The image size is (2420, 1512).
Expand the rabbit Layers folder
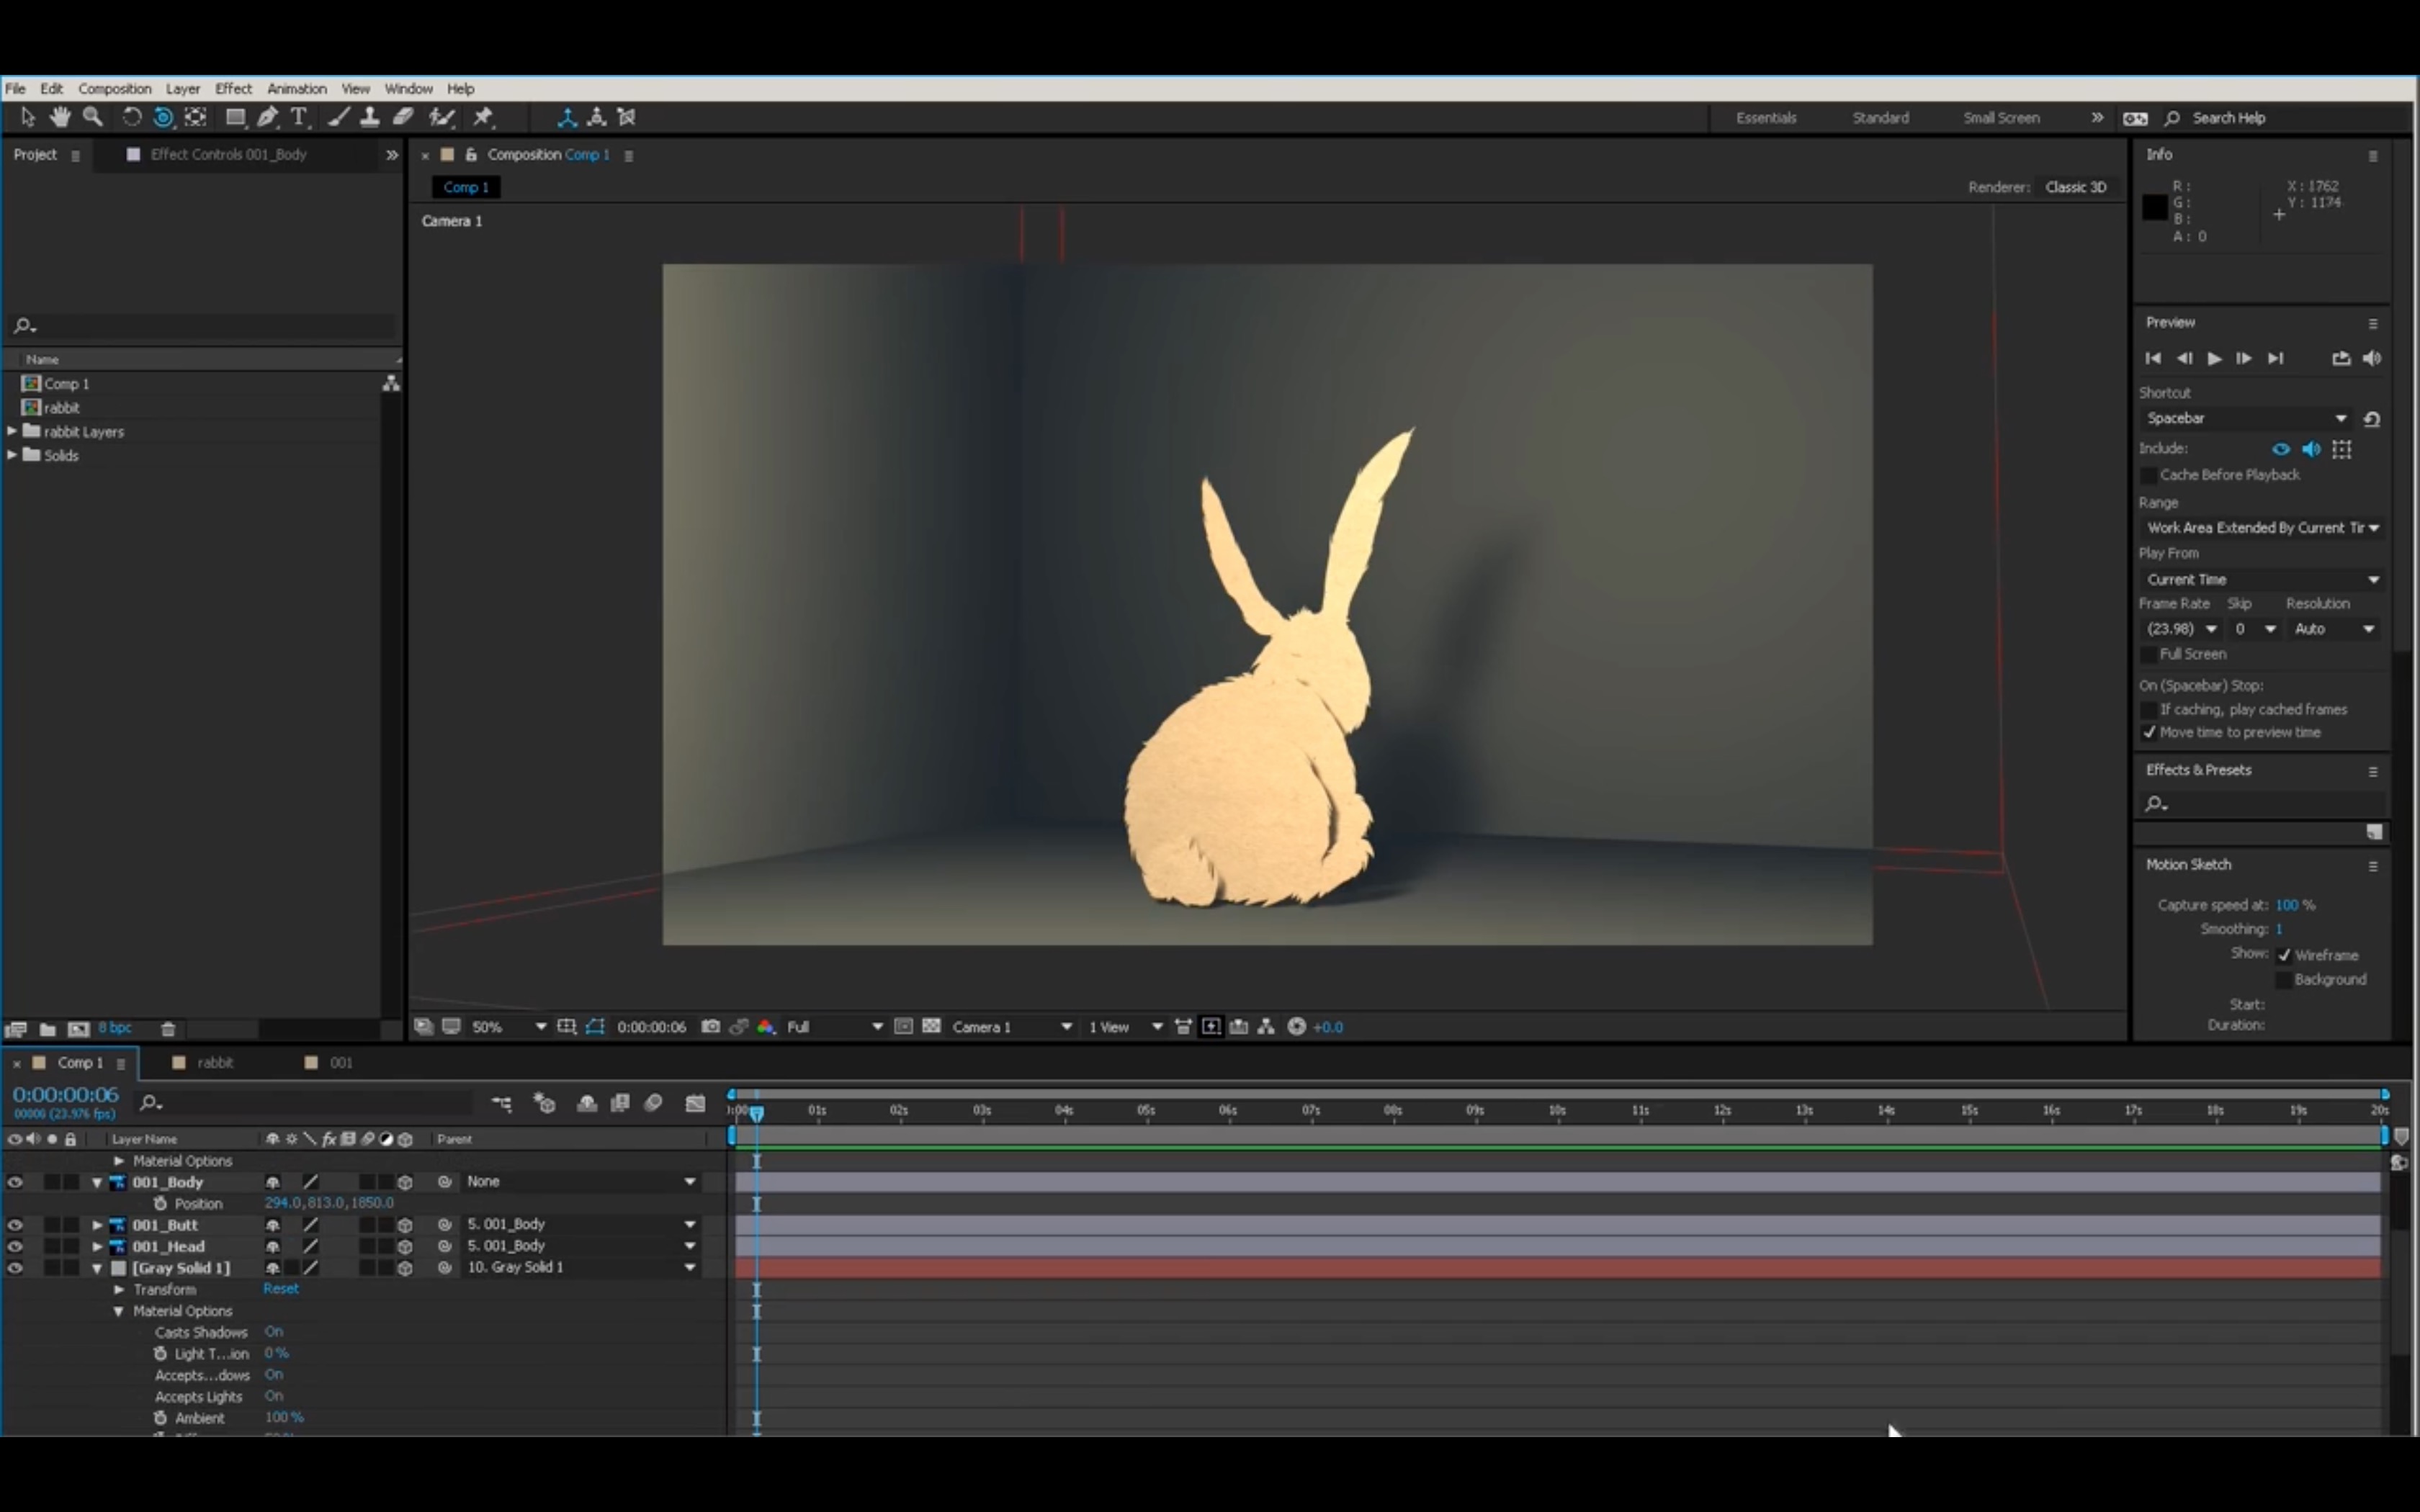11,431
